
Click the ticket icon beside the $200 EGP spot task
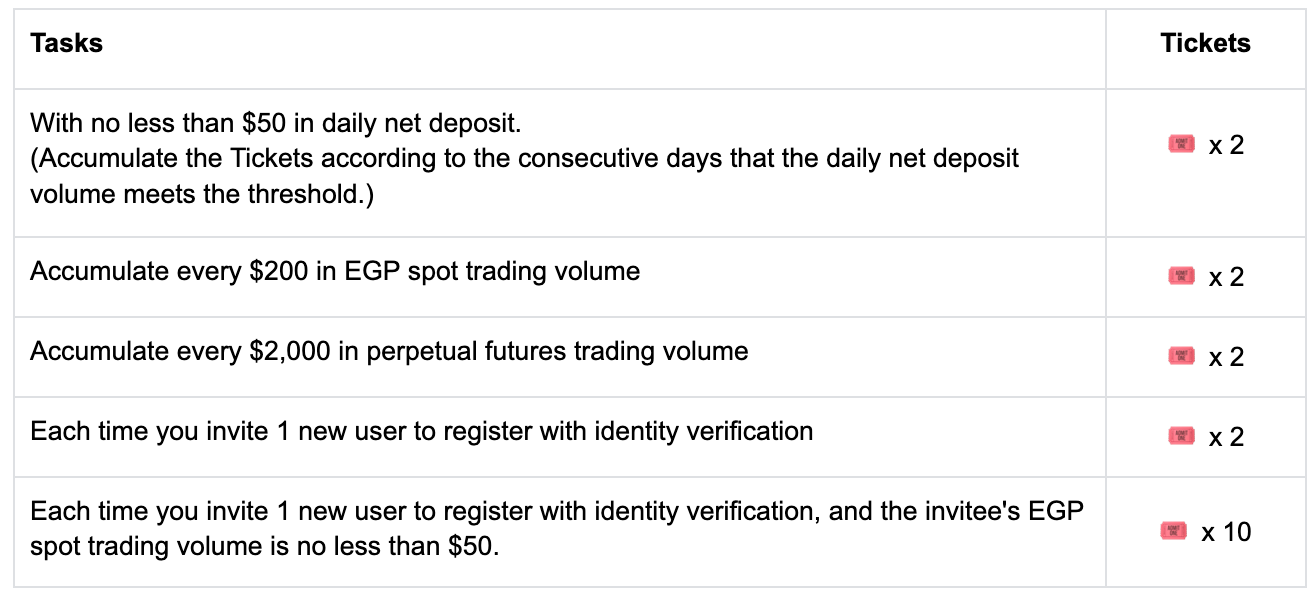[1181, 276]
